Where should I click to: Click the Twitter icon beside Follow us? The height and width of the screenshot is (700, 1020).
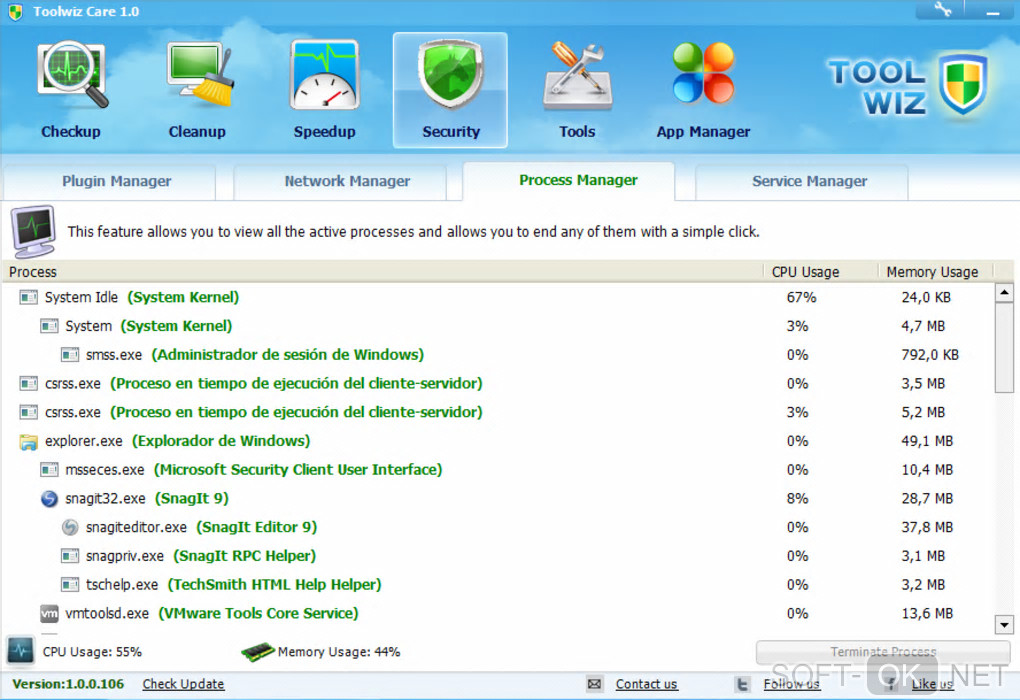[x=742, y=684]
